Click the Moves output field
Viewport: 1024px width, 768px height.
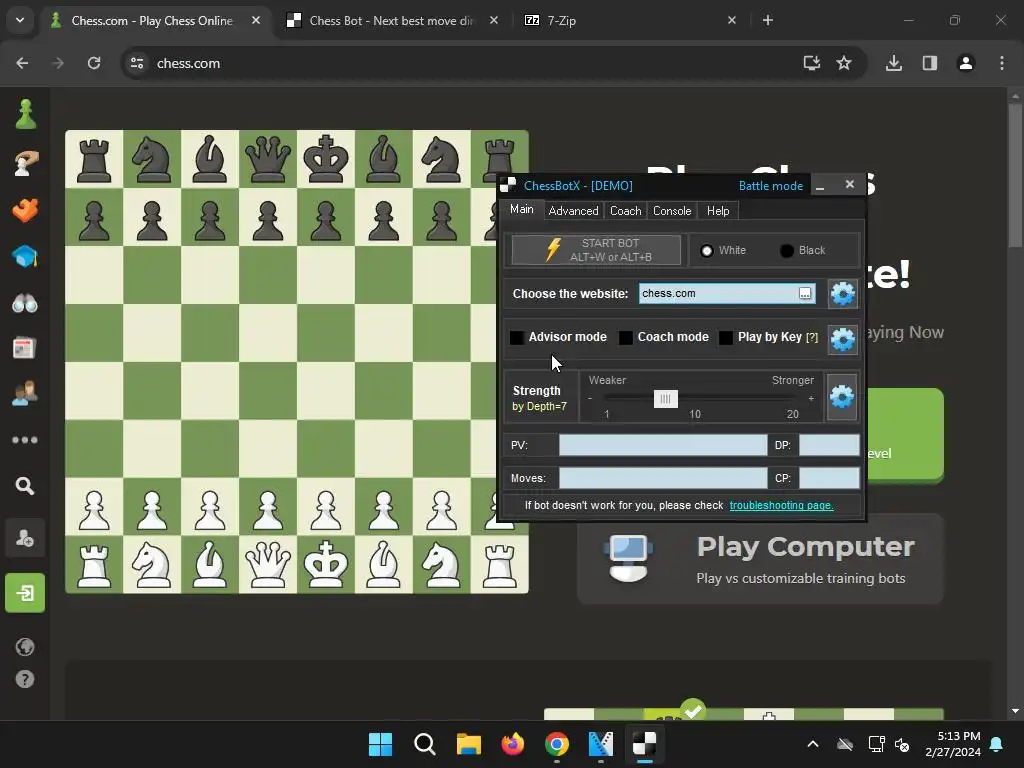(x=663, y=478)
